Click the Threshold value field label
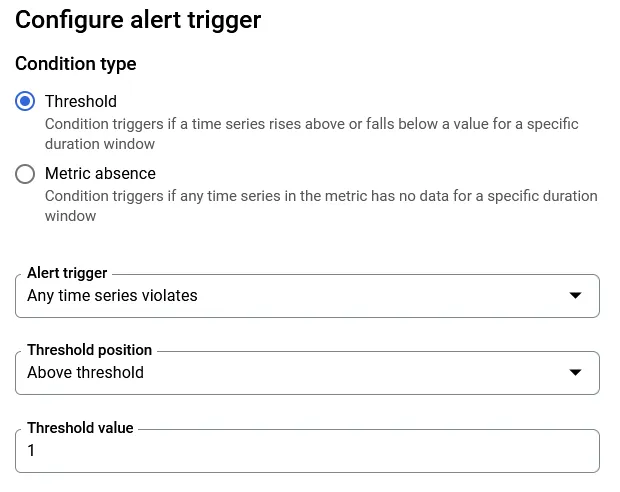Screen dimensions: 620x492 [x=80, y=428]
